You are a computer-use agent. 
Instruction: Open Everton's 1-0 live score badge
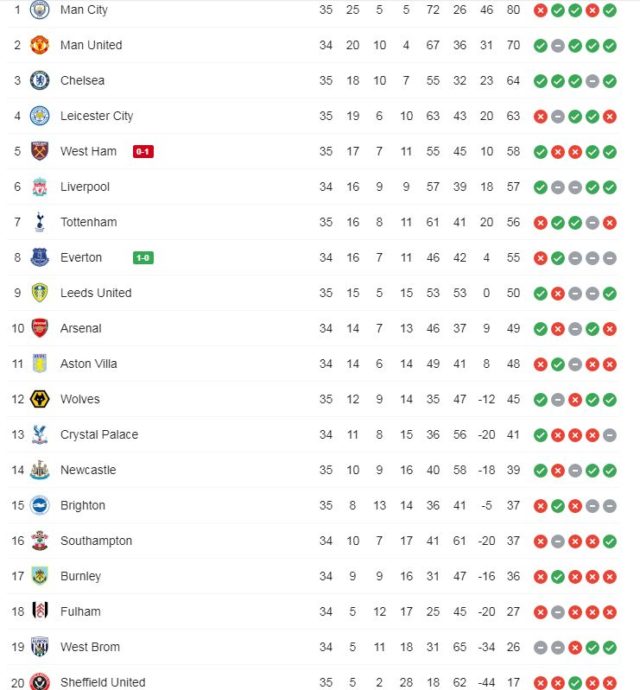(143, 258)
